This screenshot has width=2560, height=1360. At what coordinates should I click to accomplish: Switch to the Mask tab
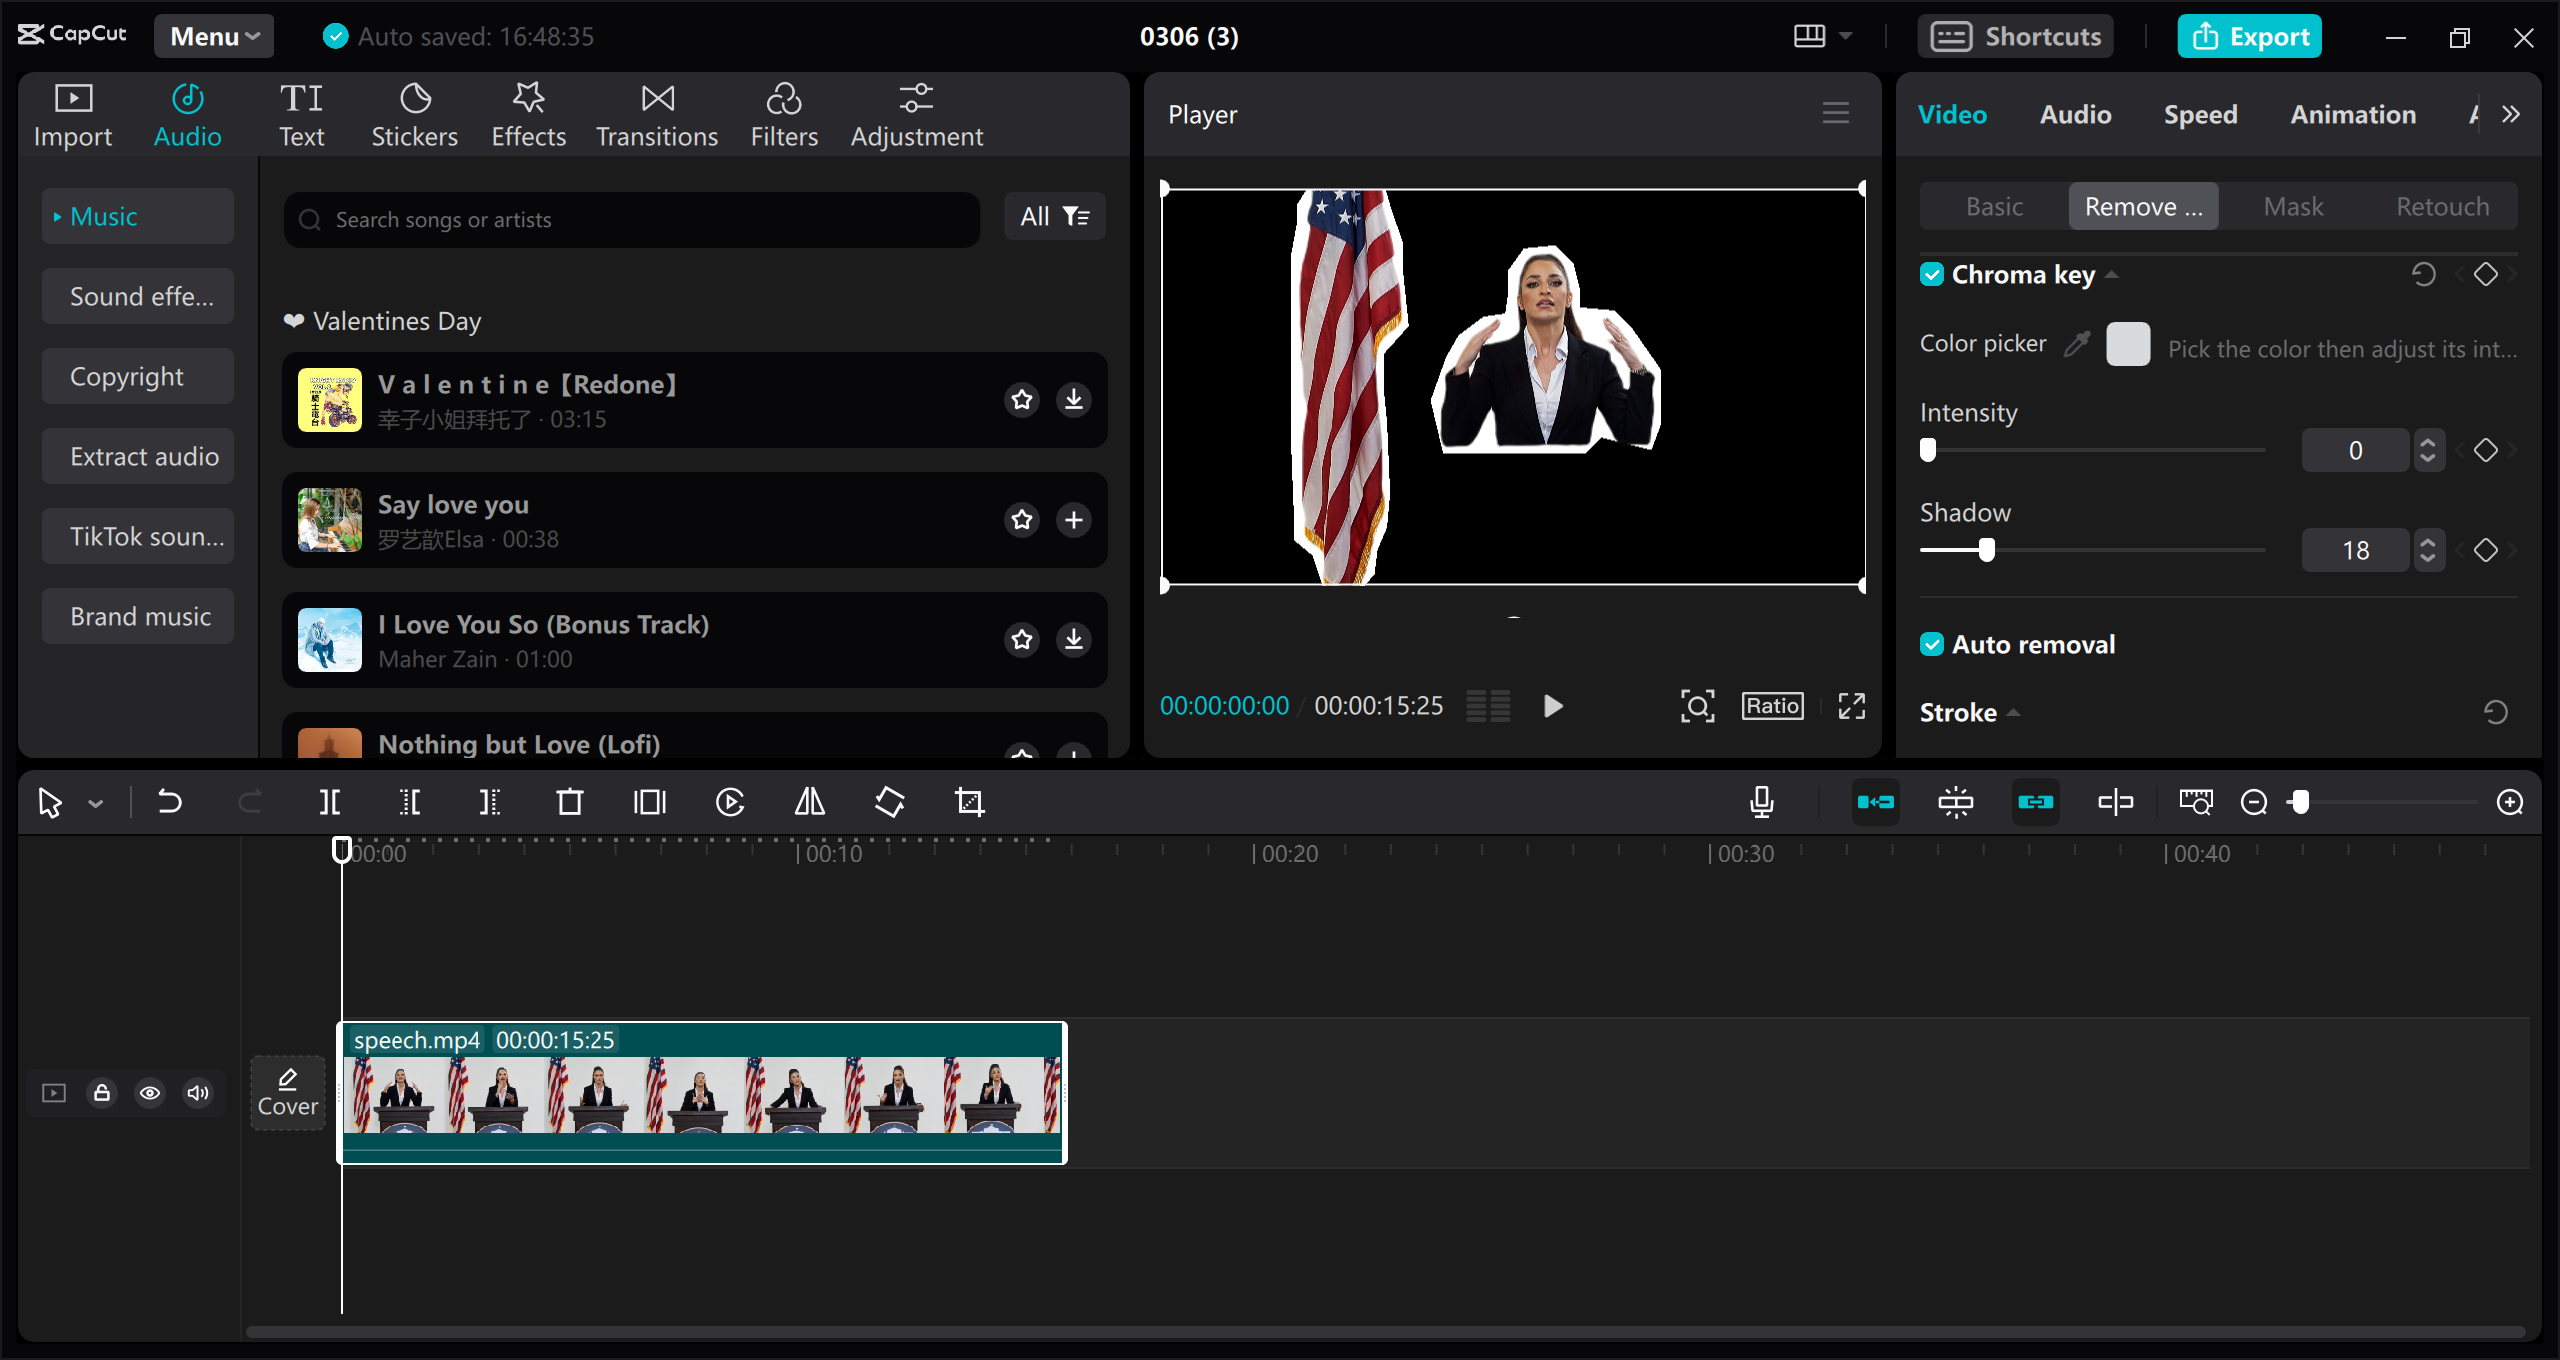click(2293, 205)
